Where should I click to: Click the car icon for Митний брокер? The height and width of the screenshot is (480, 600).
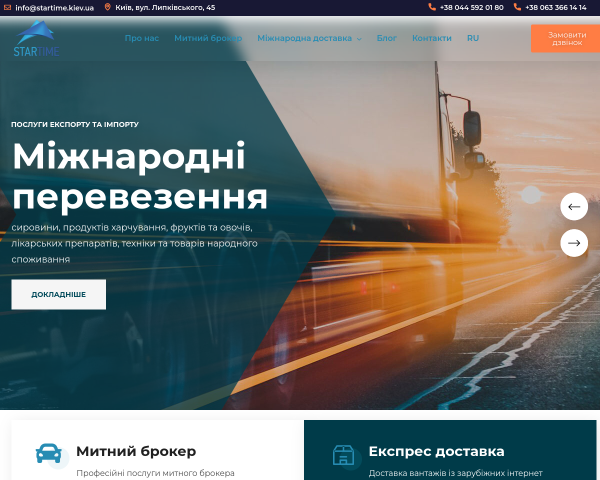coord(49,454)
